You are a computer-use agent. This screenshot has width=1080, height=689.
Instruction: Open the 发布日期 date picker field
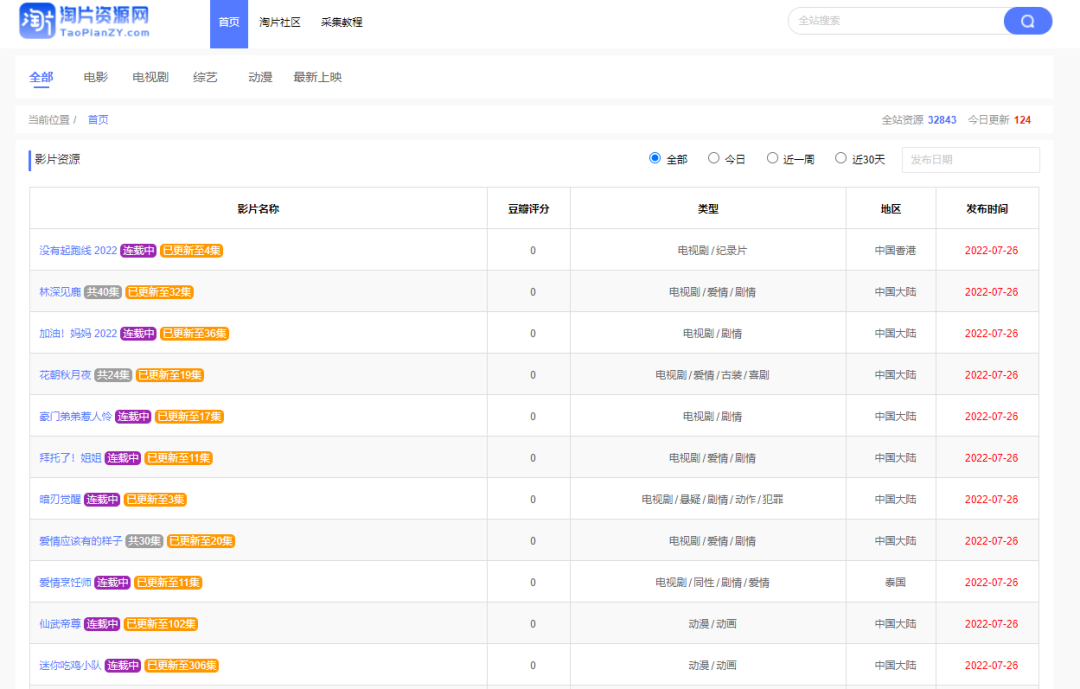[969, 160]
